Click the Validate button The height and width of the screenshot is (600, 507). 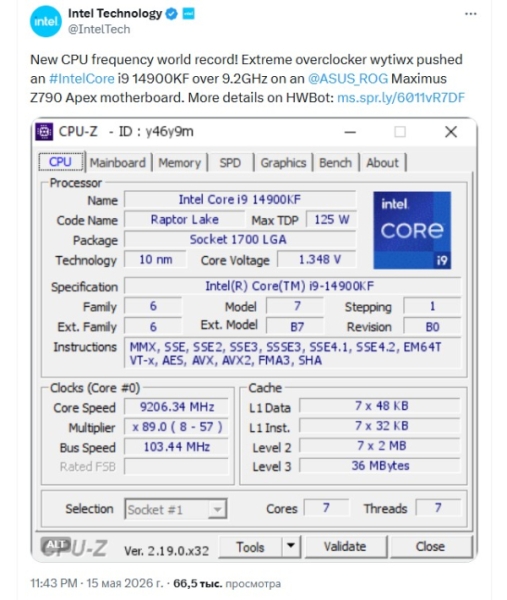[x=345, y=546]
